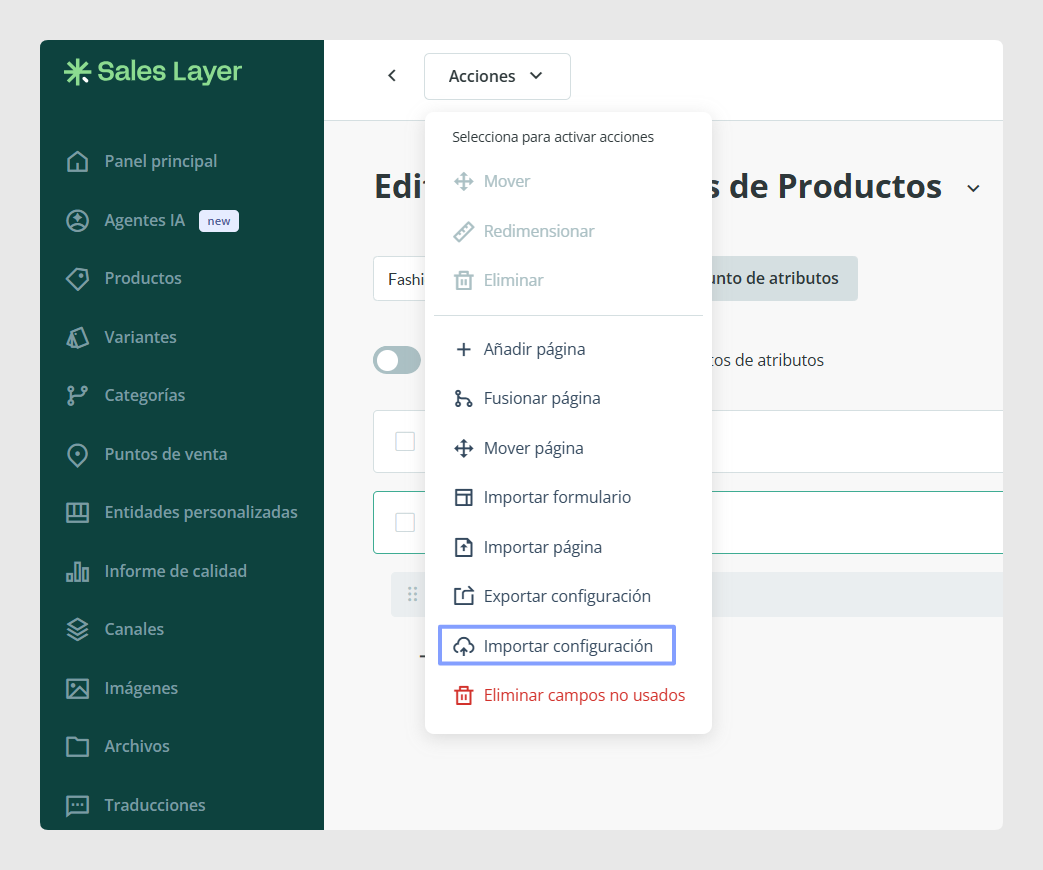1043x870 pixels.
Task: Open Panel principal link
Action: pyautogui.click(x=160, y=162)
